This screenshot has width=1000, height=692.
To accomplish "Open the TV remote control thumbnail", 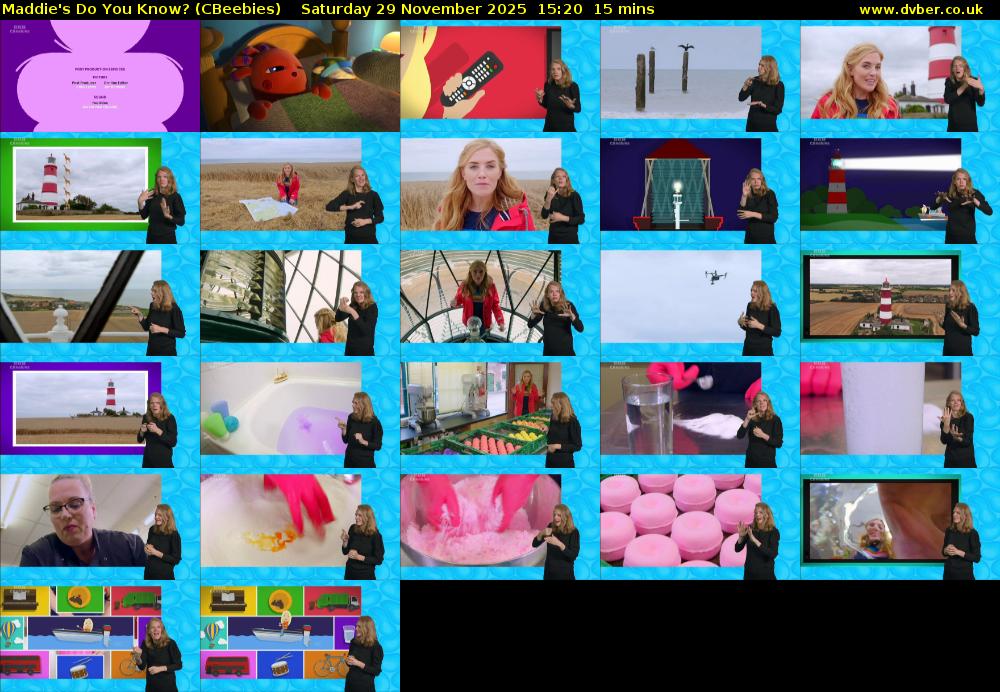I will [x=500, y=76].
